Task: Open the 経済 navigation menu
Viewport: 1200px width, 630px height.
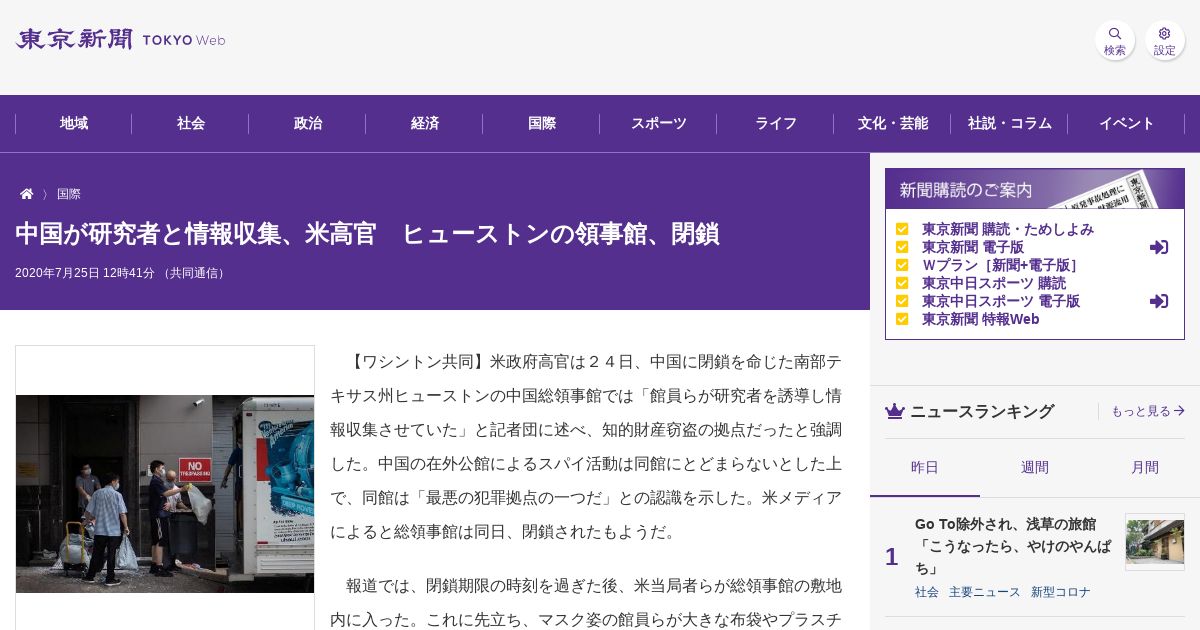Action: 425,123
